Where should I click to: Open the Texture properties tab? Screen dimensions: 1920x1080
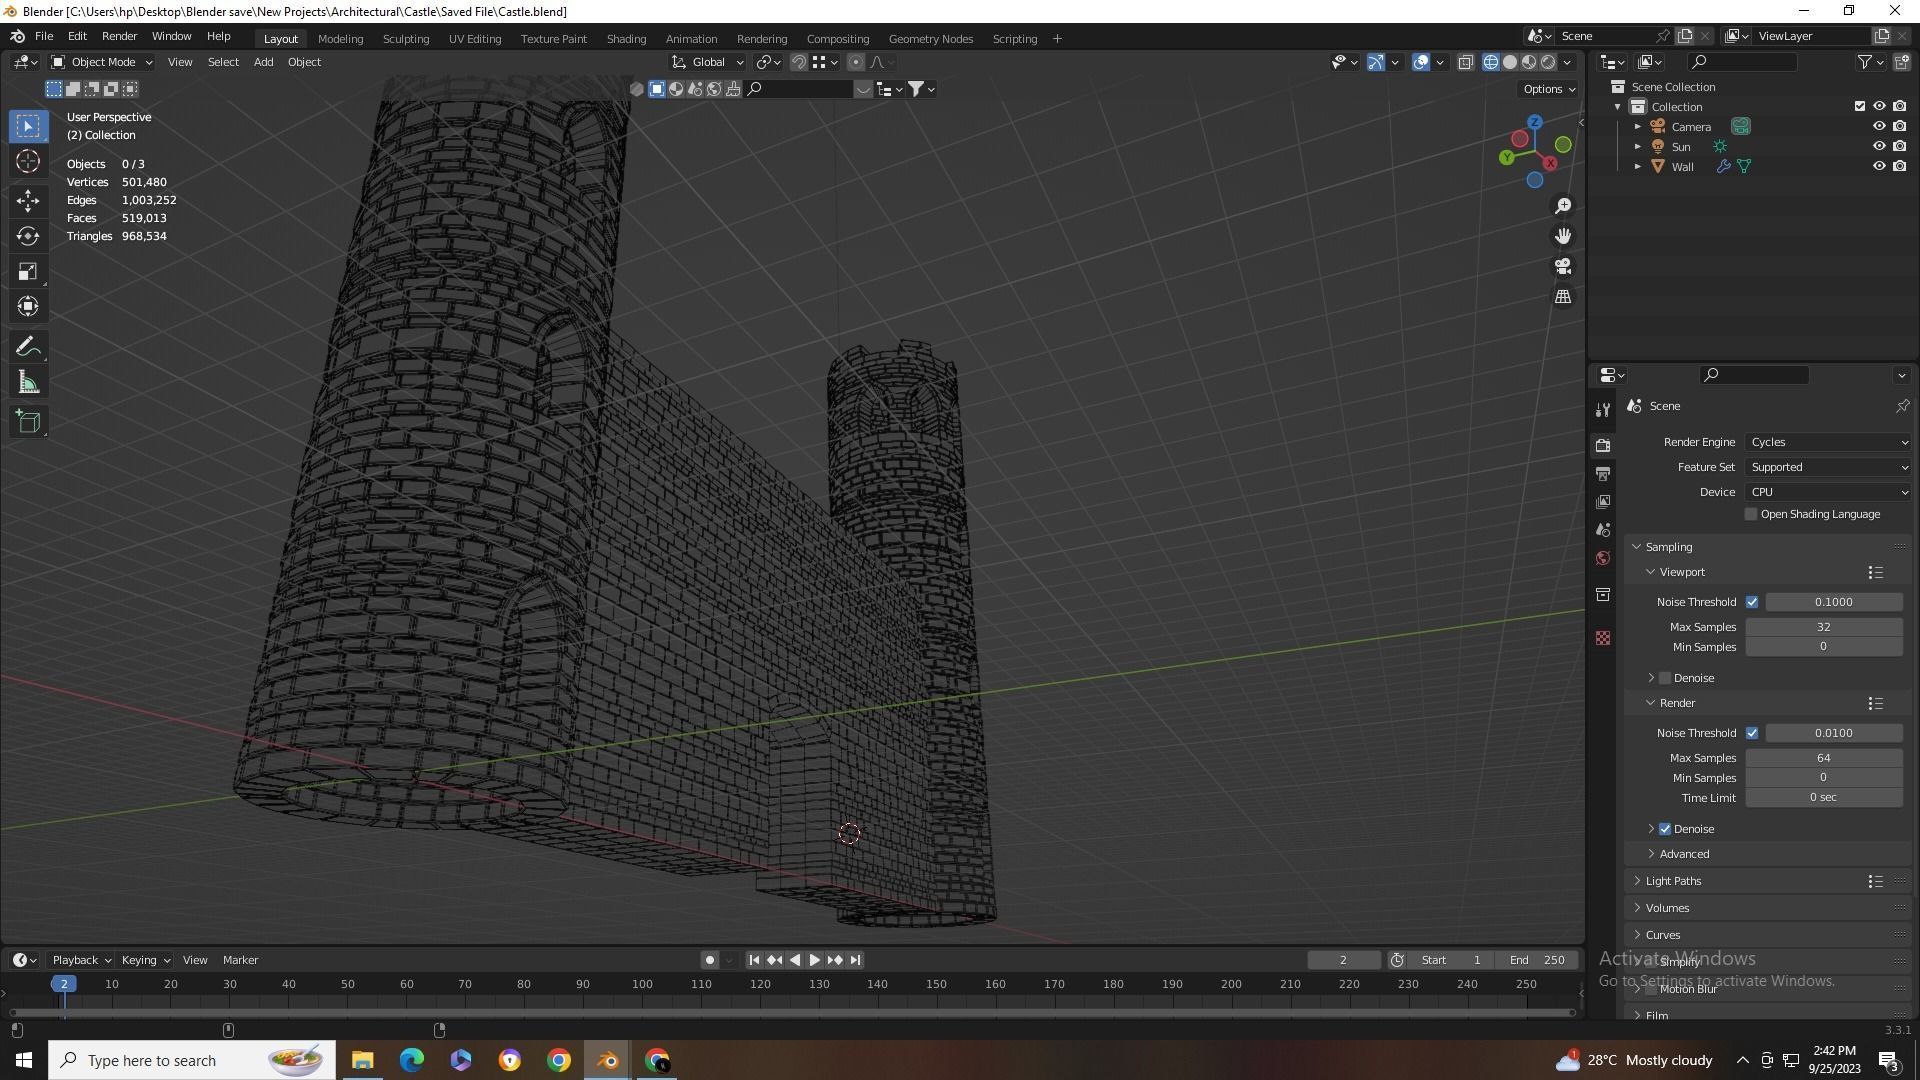1603,638
